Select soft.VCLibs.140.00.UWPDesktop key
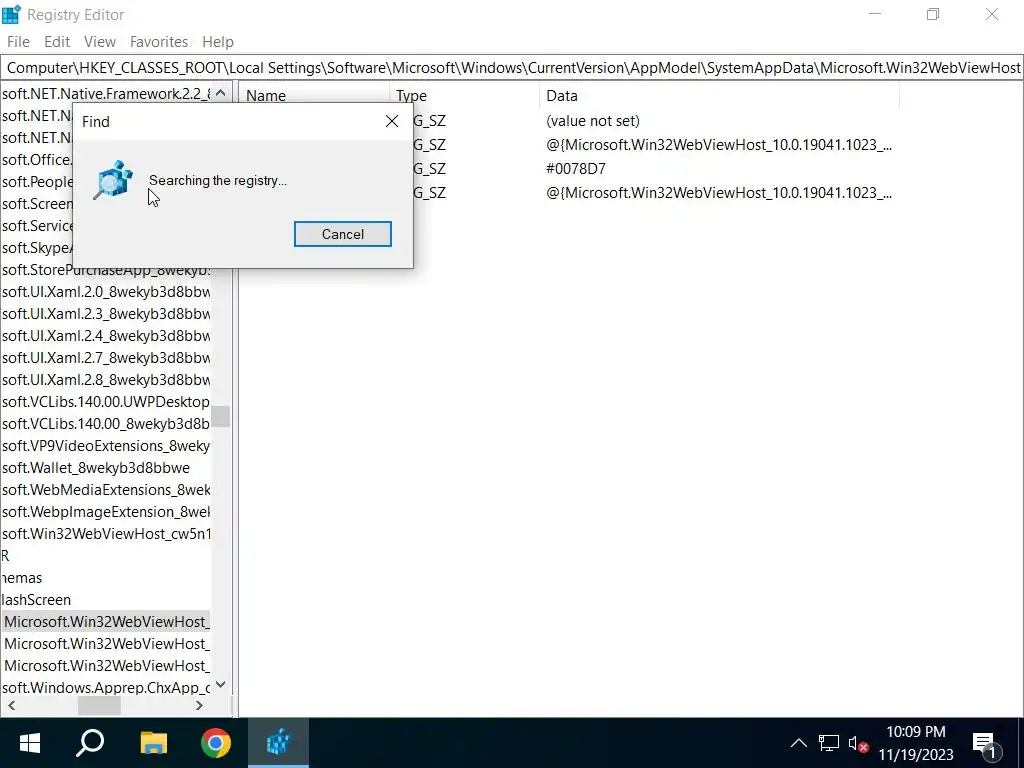The height and width of the screenshot is (768, 1024). tap(106, 402)
